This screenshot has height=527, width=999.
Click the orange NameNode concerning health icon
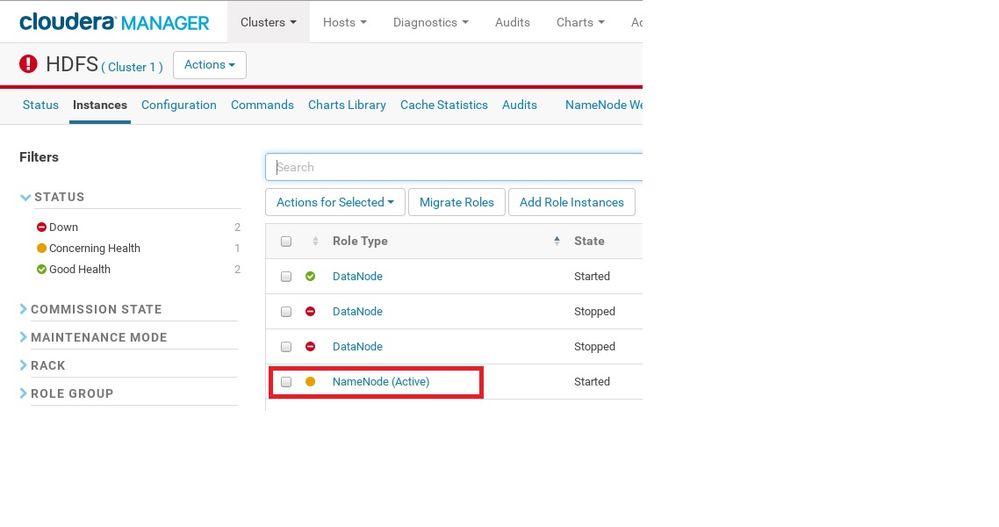(310, 382)
